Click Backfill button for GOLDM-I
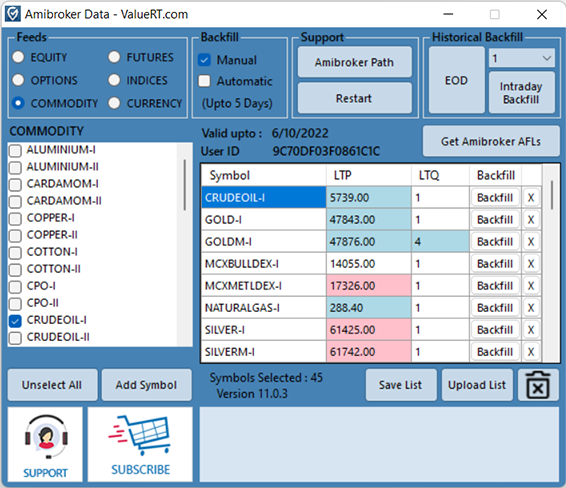The width and height of the screenshot is (566, 488). coord(495,241)
